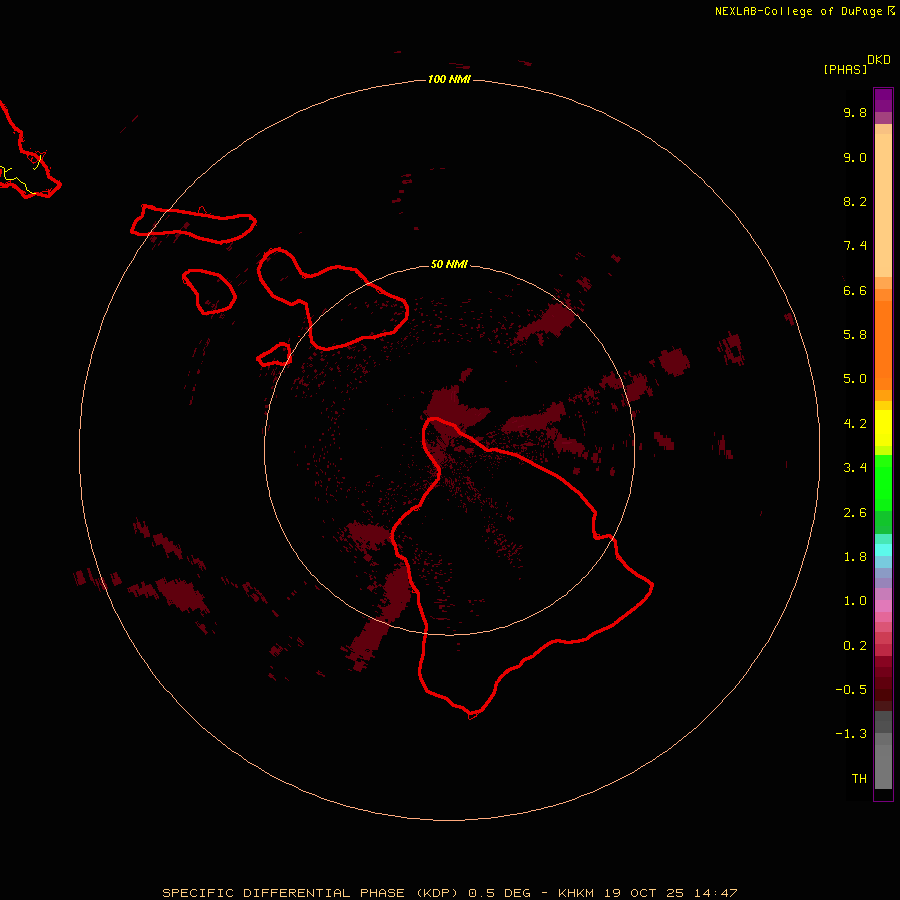The width and height of the screenshot is (900, 900).
Task: Click the 1.8 scale value
Action: click(855, 557)
